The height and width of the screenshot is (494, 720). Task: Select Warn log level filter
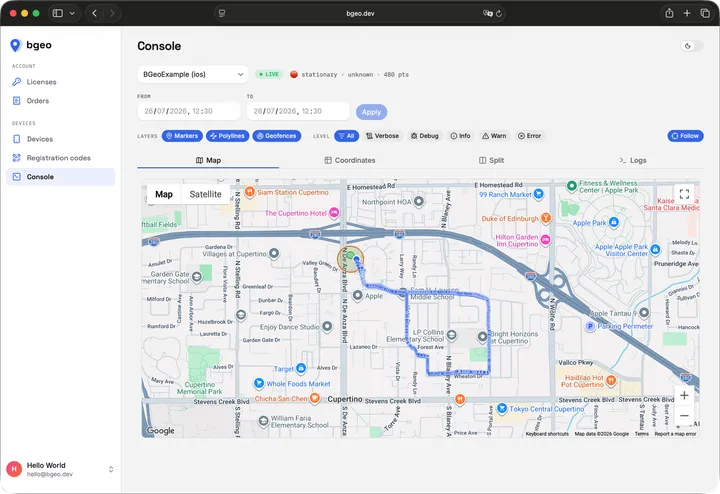pyautogui.click(x=494, y=136)
